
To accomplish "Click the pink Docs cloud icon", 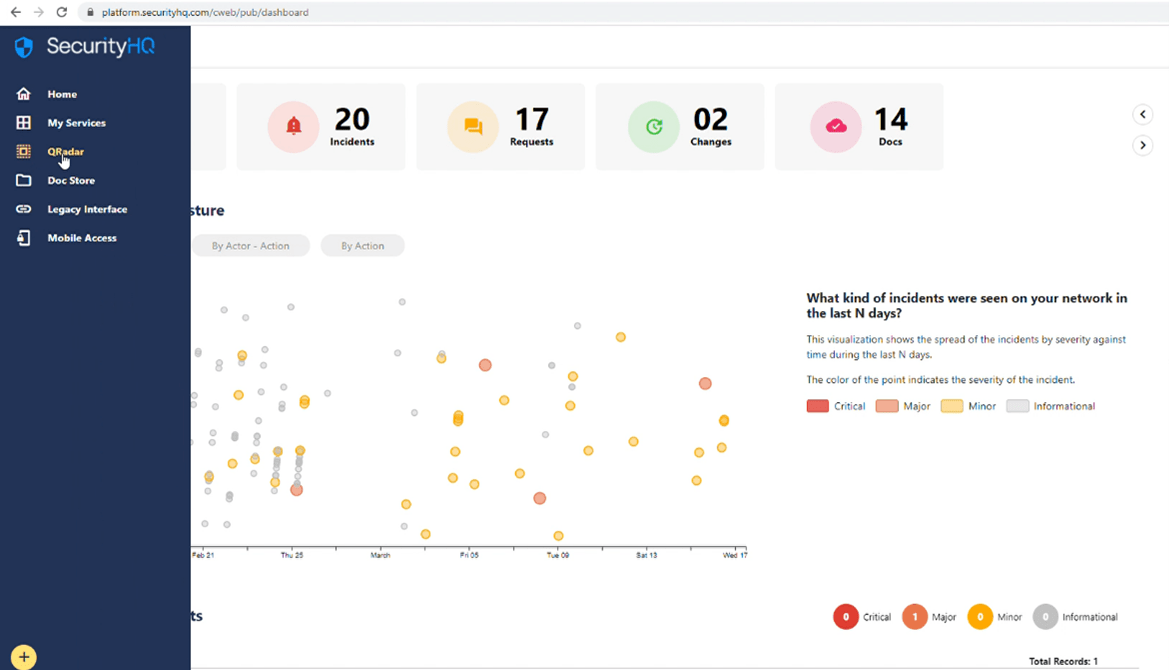I will pyautogui.click(x=836, y=127).
